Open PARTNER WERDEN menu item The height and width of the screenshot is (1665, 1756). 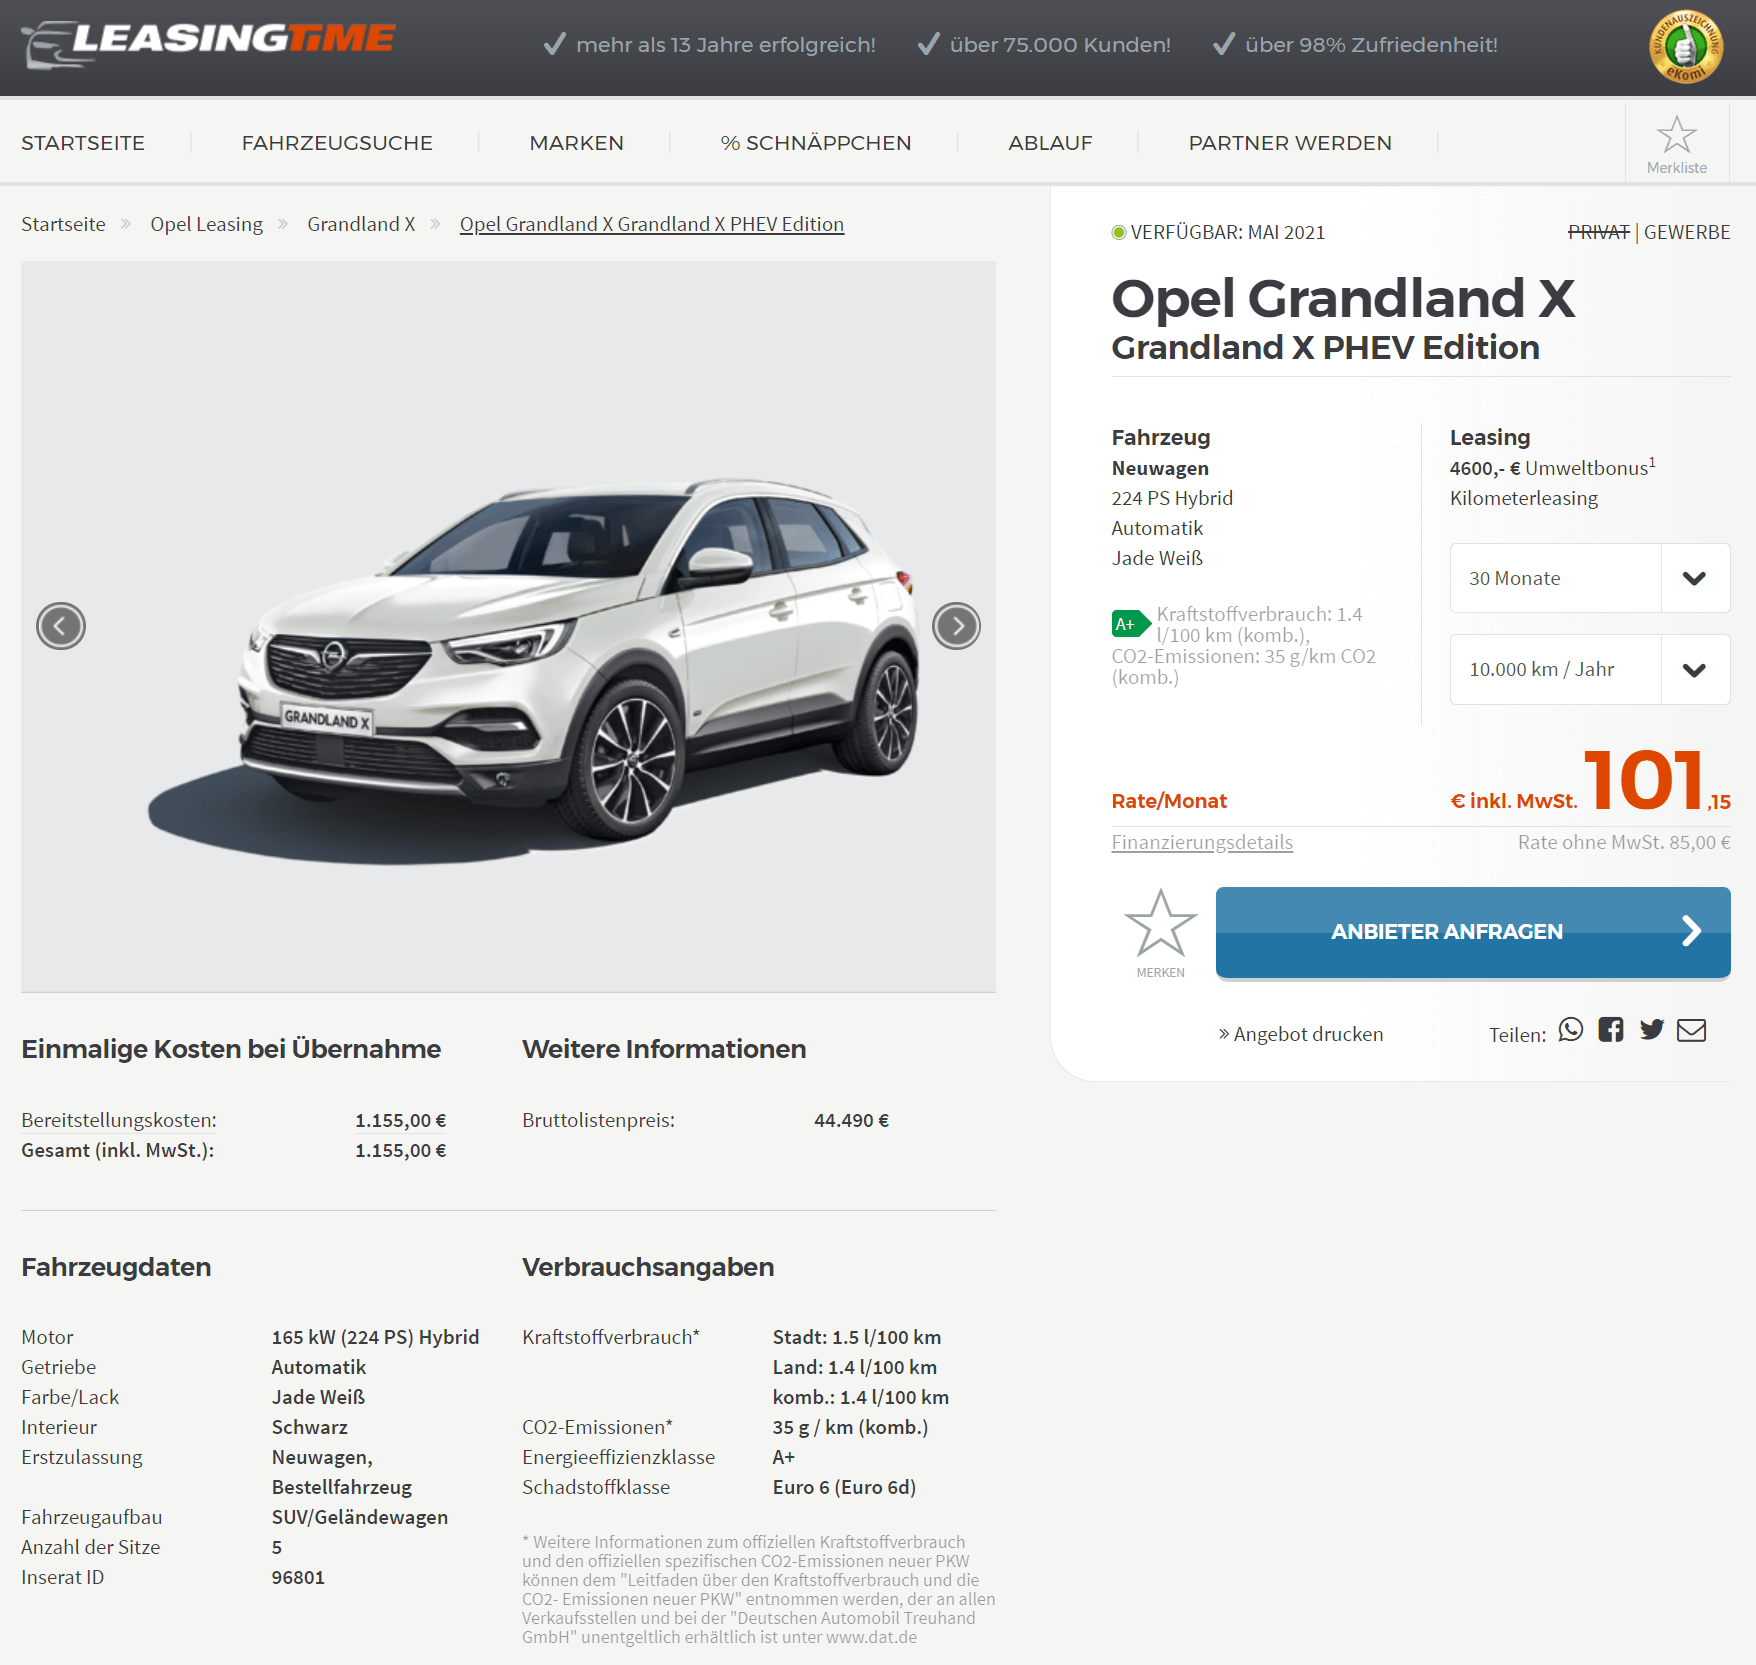tap(1290, 143)
